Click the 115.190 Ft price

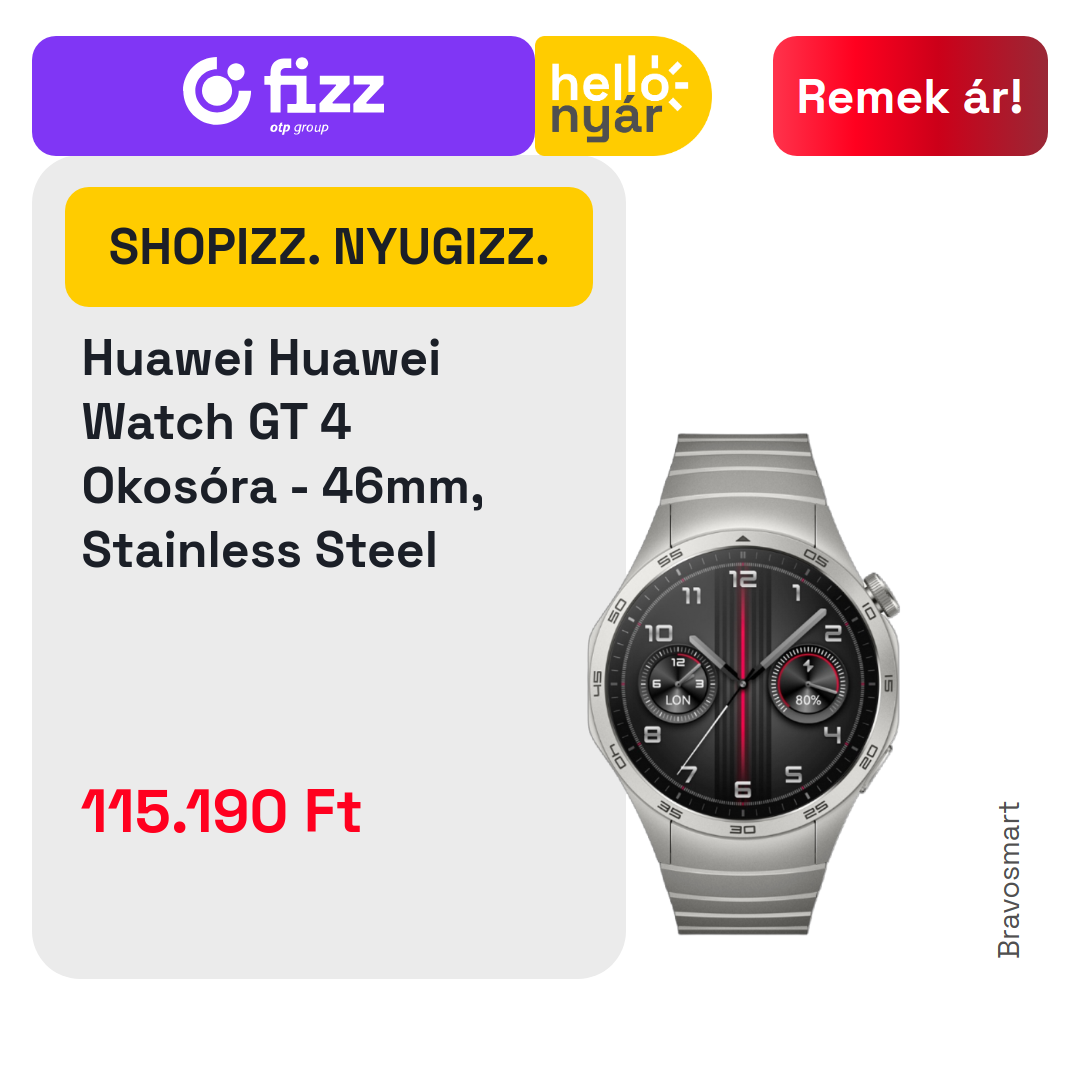click(221, 811)
